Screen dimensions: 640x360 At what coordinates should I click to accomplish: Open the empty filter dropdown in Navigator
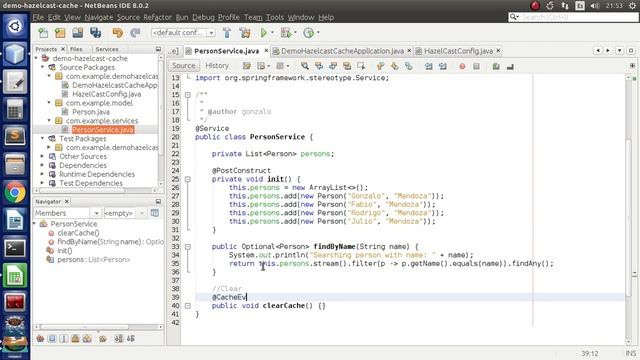coord(142,213)
